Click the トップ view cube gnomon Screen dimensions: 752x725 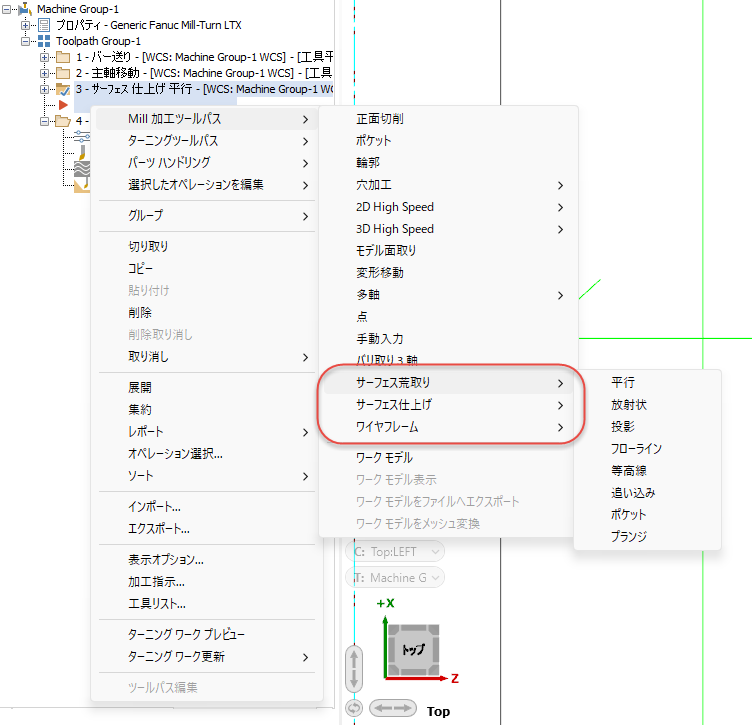[x=413, y=650]
